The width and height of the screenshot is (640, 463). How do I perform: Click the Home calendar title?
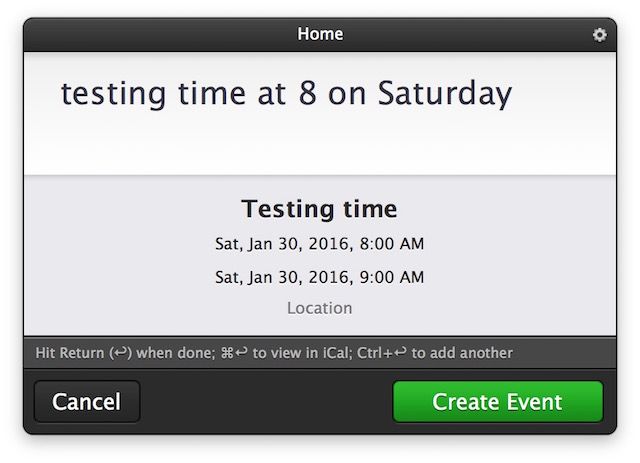coord(320,35)
